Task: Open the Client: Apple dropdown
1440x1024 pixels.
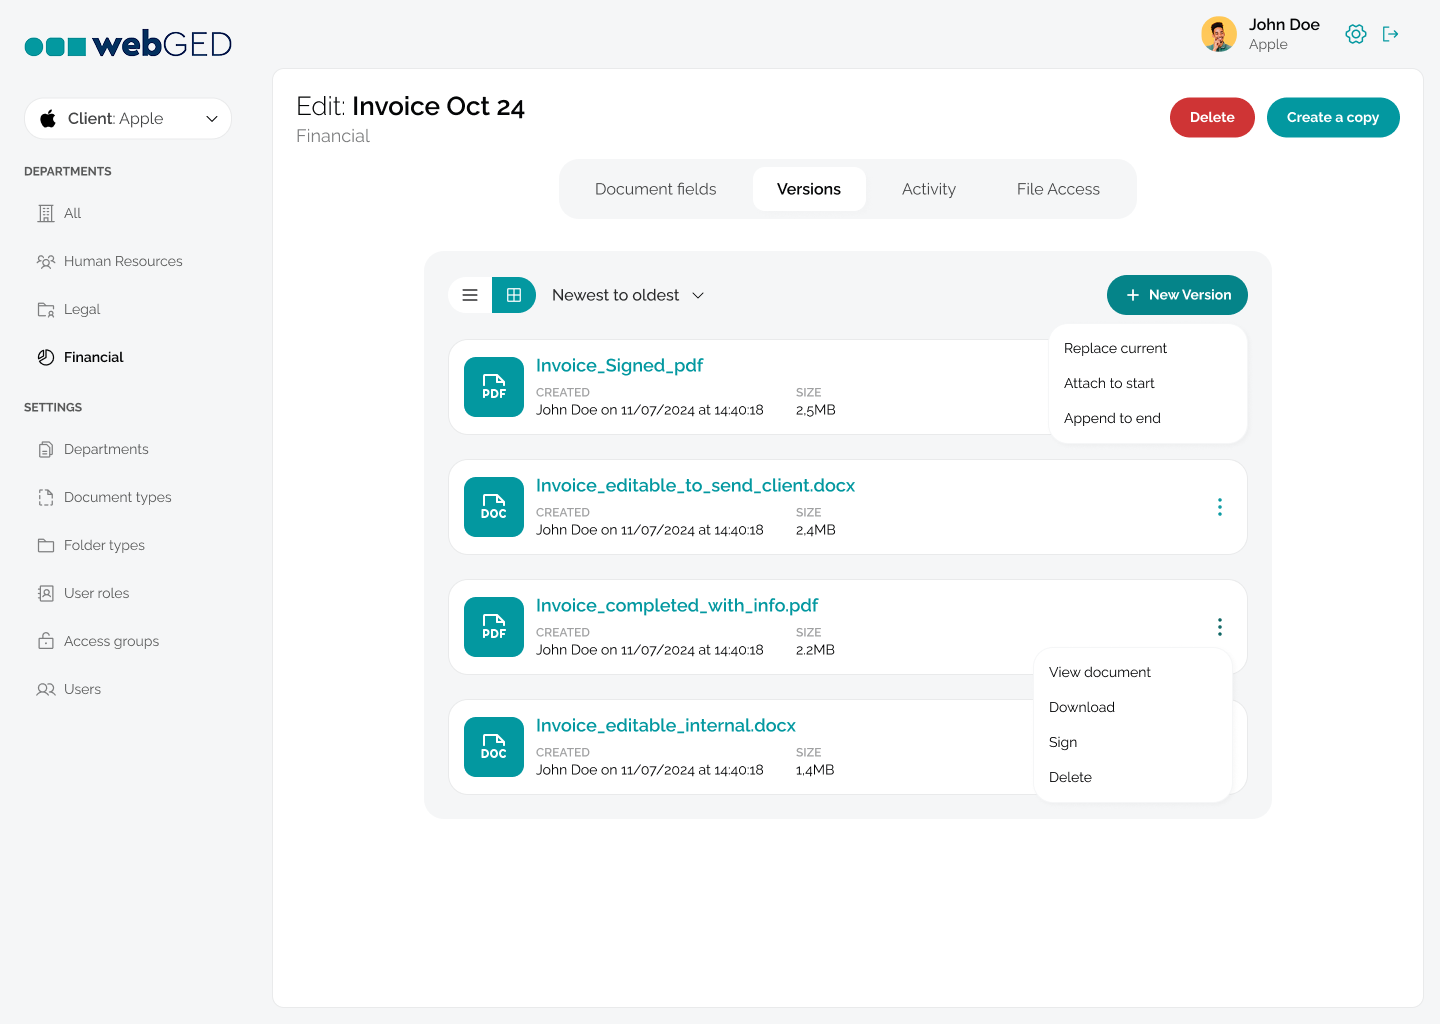Action: (x=128, y=118)
